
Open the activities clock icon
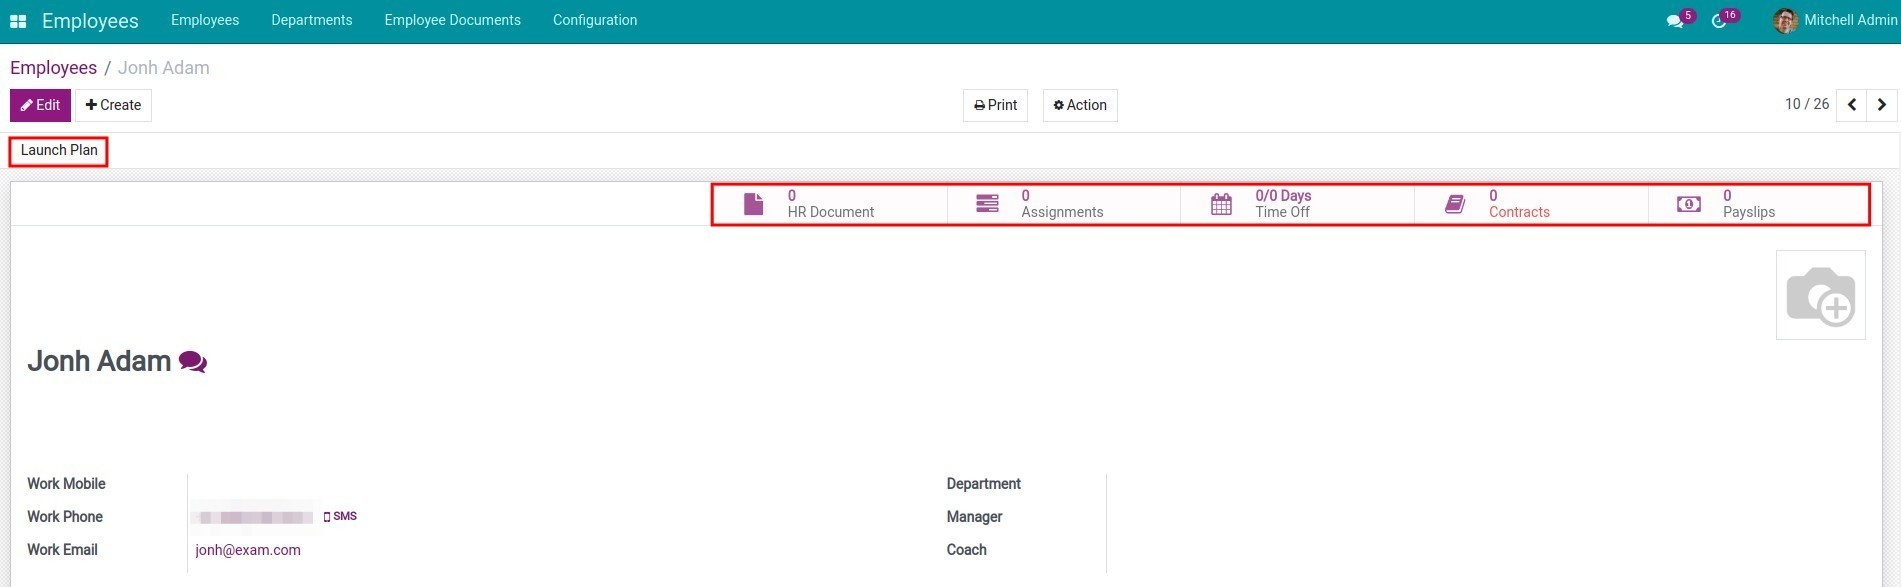pos(1719,21)
